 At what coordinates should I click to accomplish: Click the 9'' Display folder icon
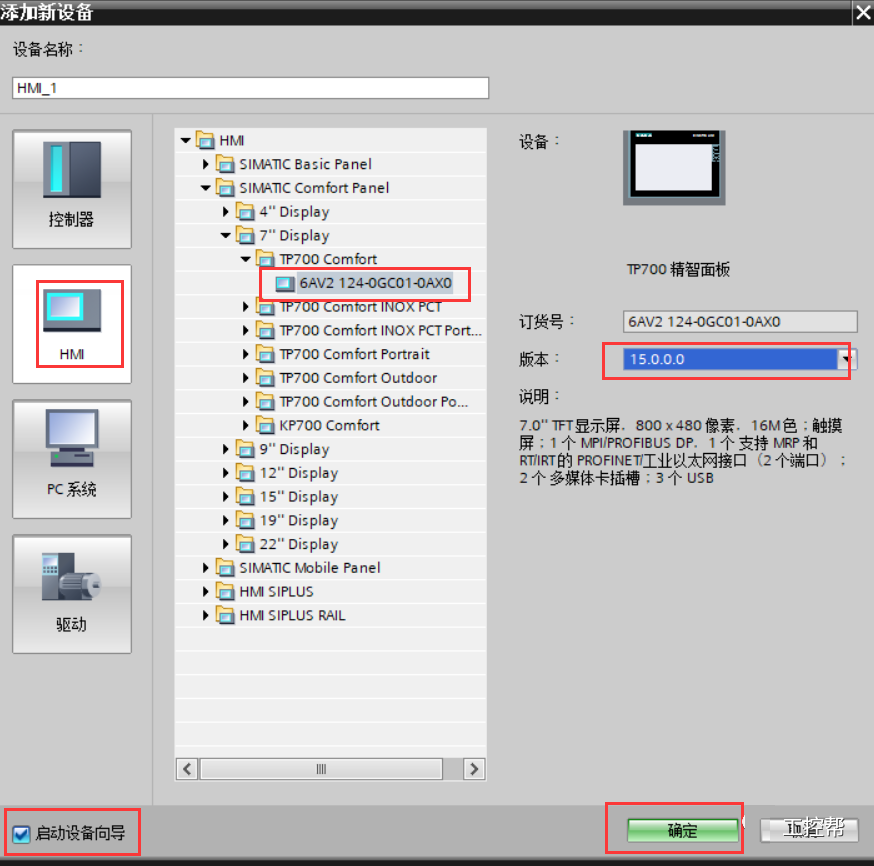point(245,449)
